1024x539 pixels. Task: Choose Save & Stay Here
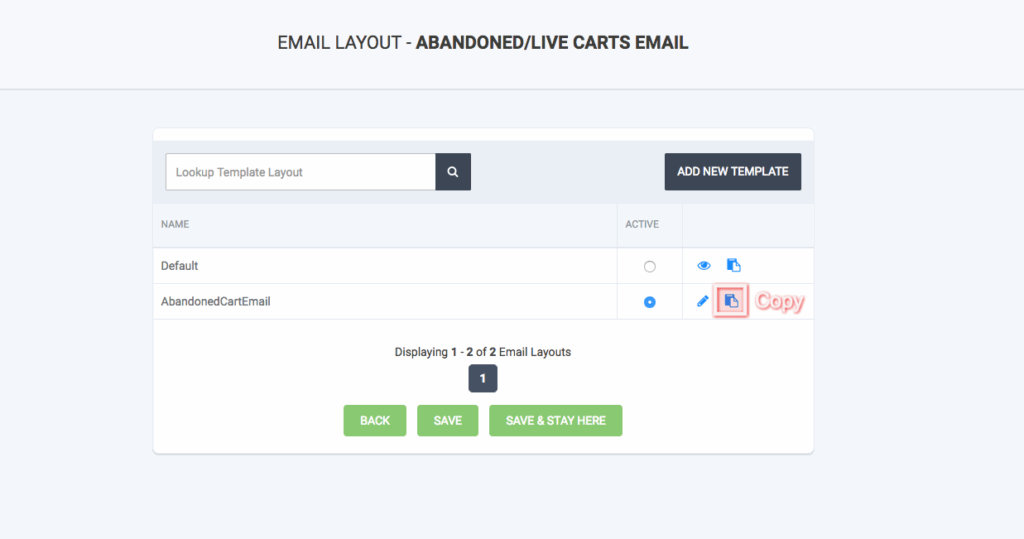pos(556,421)
